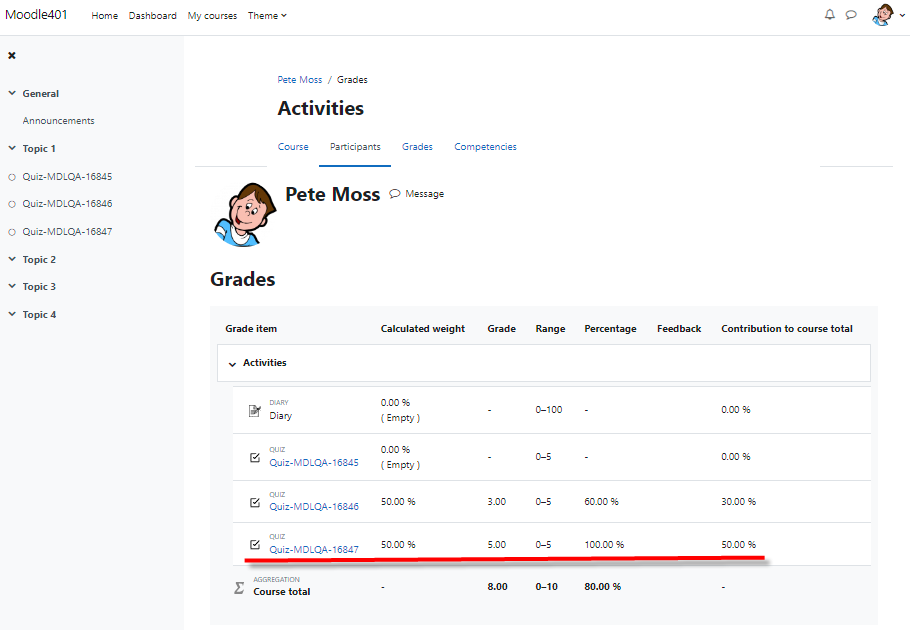Select Topic 1 label in sidebar

(x=39, y=149)
